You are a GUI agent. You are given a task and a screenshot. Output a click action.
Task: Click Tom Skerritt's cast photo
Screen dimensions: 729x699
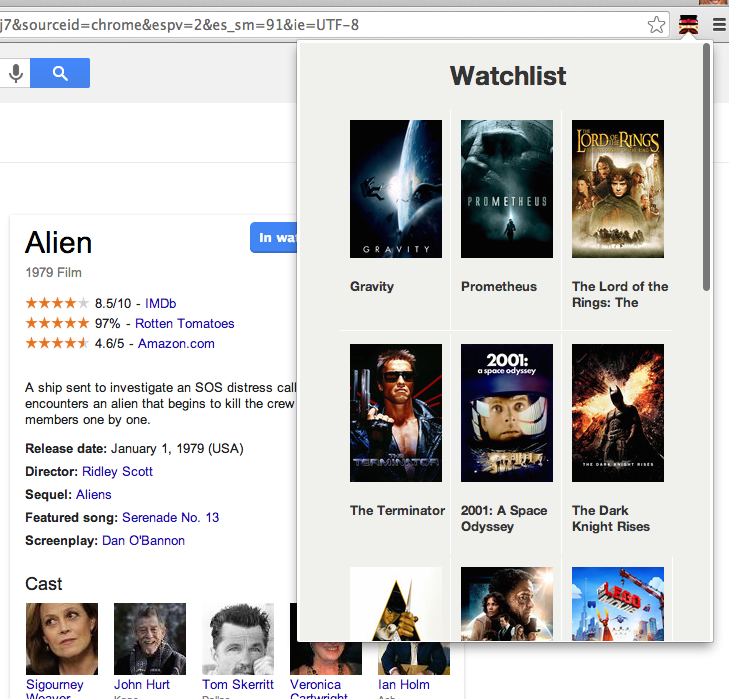click(x=238, y=639)
